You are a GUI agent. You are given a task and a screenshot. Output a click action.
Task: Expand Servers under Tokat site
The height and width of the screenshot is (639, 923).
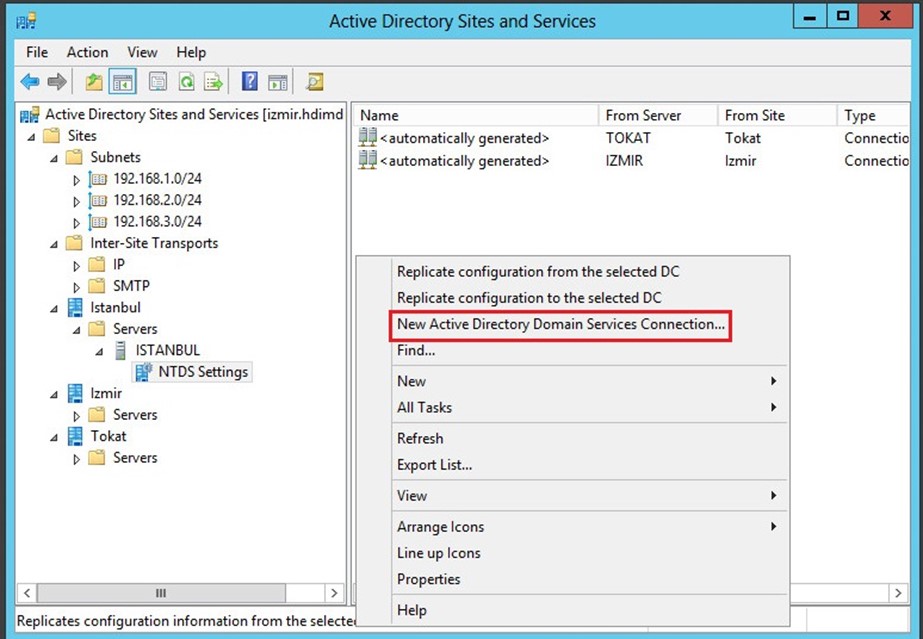click(x=76, y=459)
